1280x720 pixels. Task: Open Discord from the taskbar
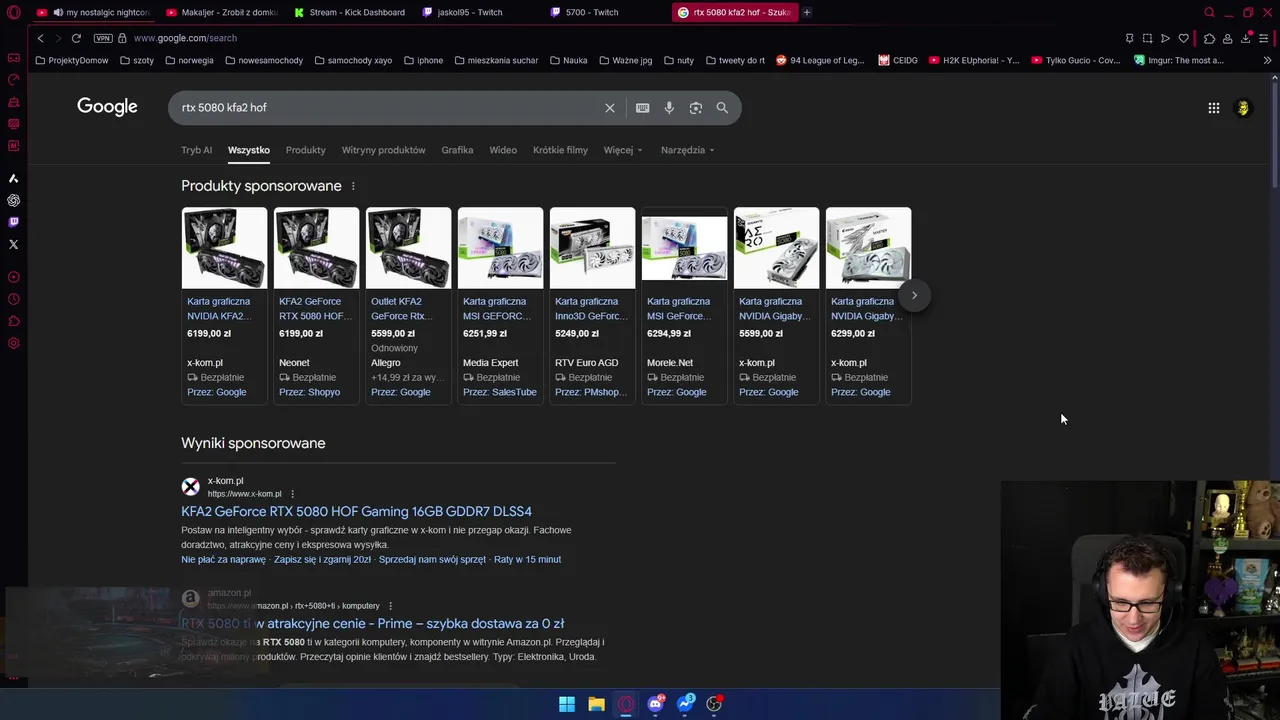pyautogui.click(x=655, y=704)
